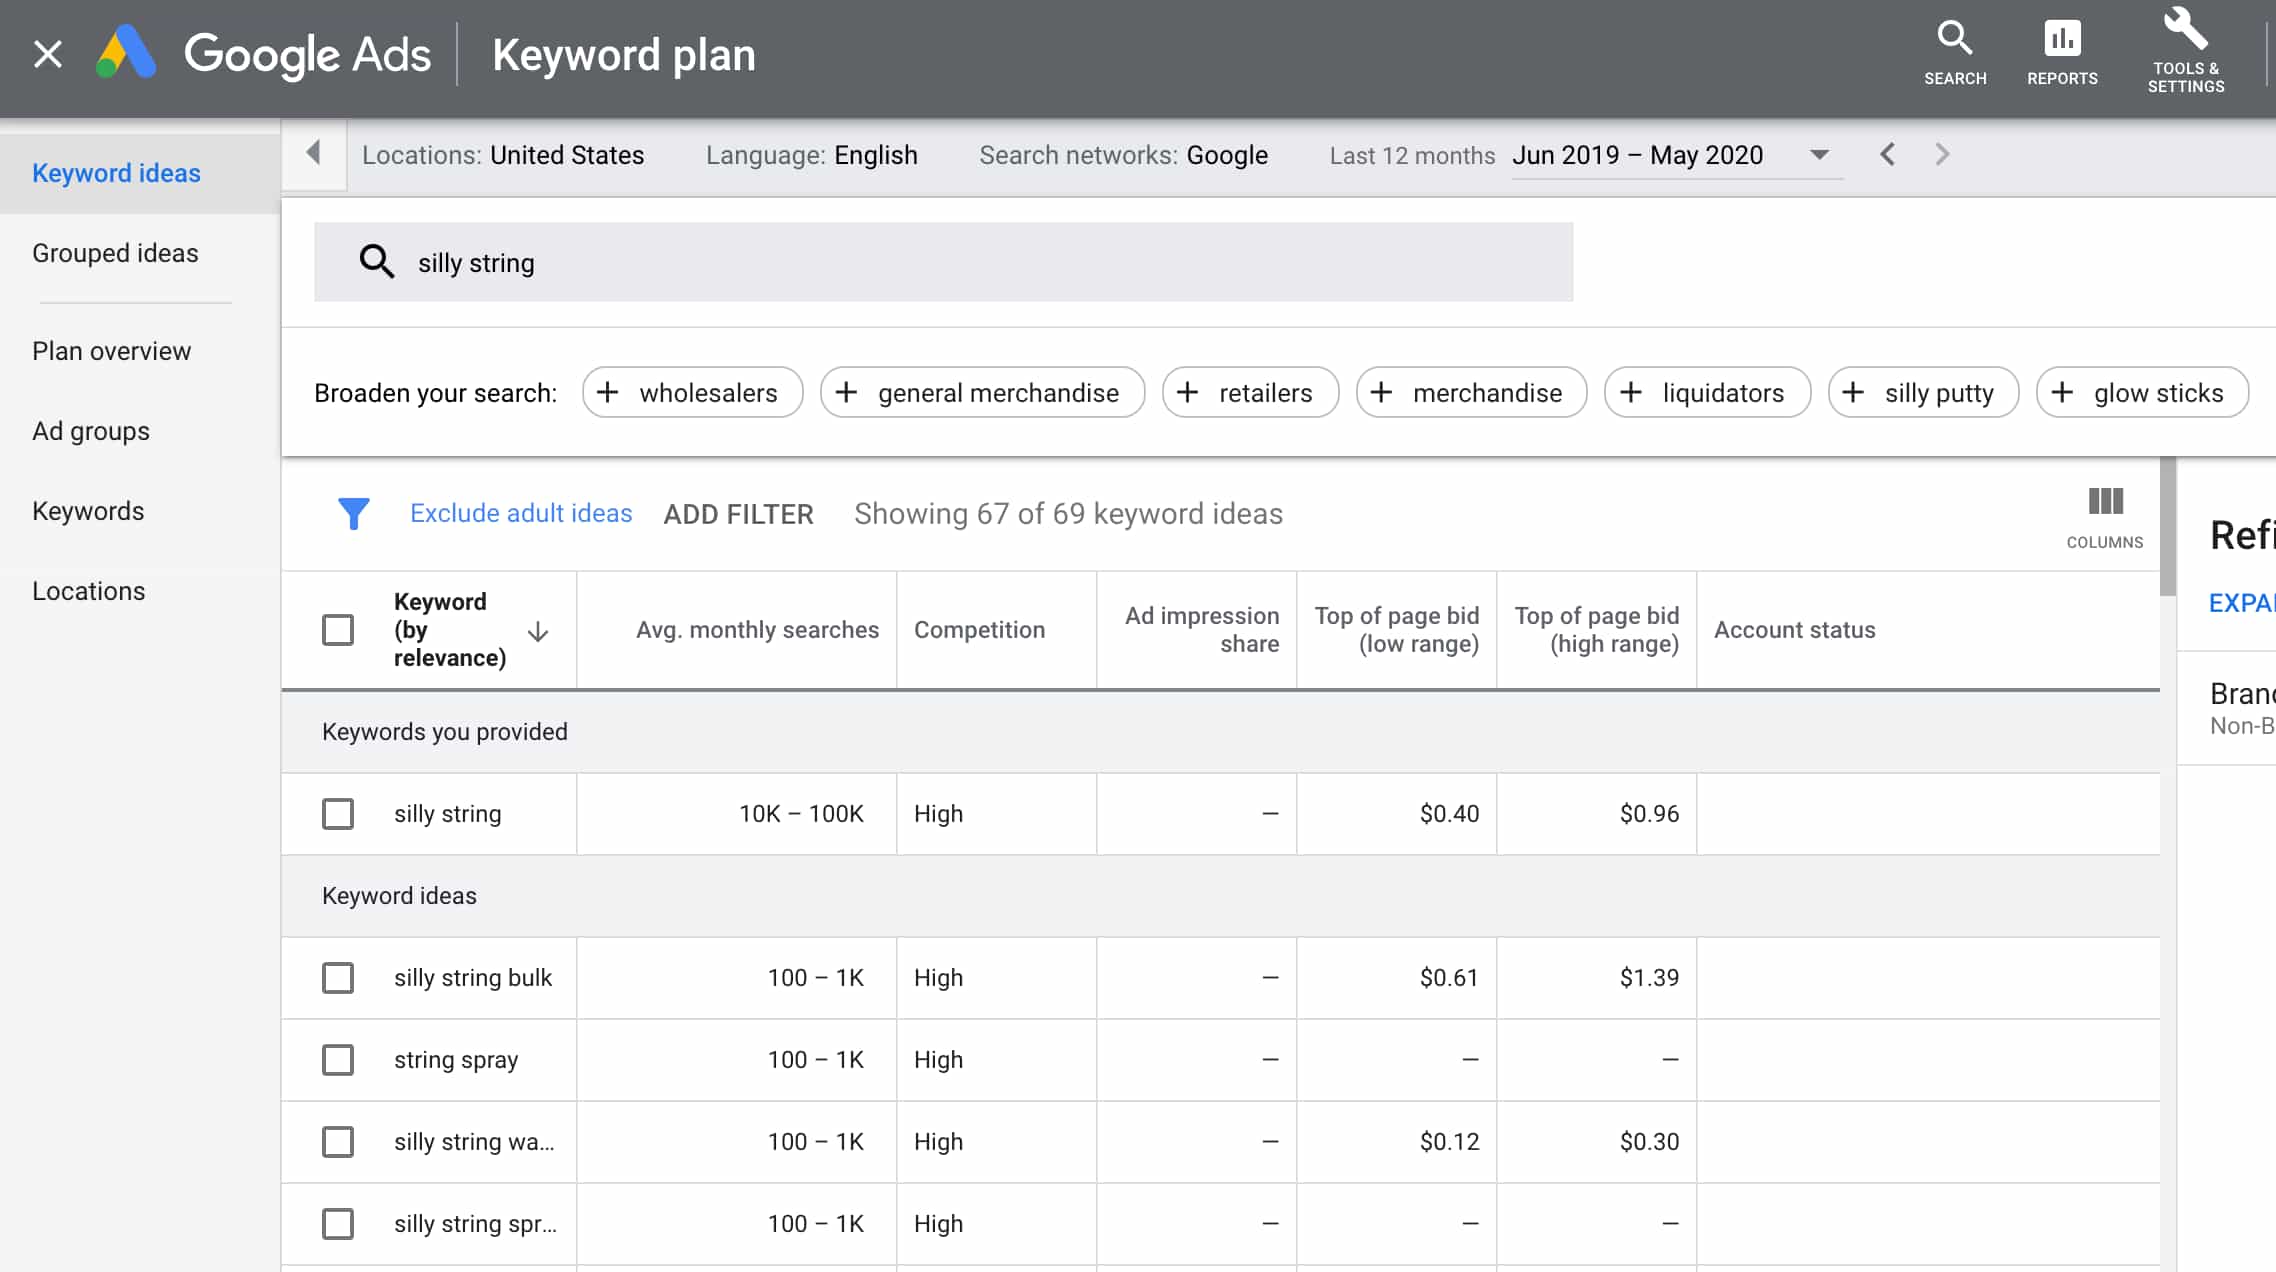2276x1272 pixels.
Task: Click the Google Ads logo
Action: pos(127,54)
